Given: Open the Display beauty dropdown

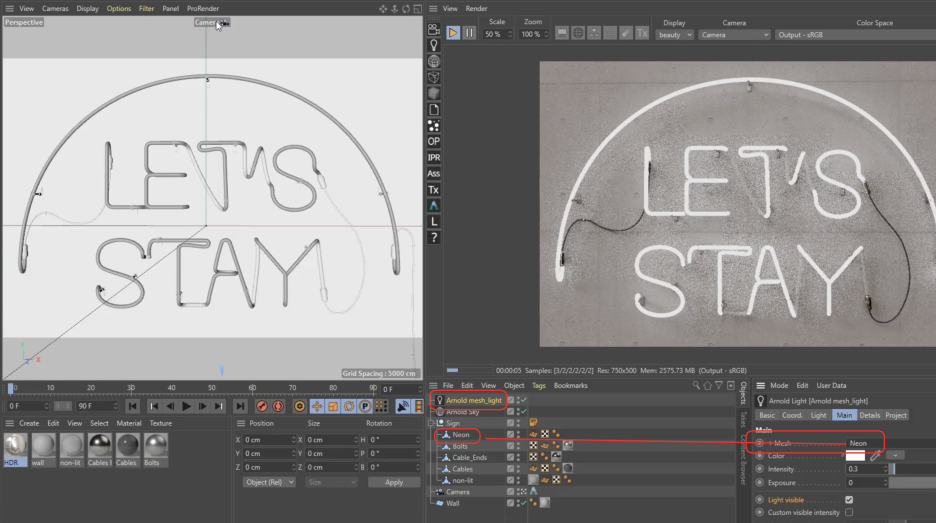Looking at the screenshot, I should coord(675,35).
